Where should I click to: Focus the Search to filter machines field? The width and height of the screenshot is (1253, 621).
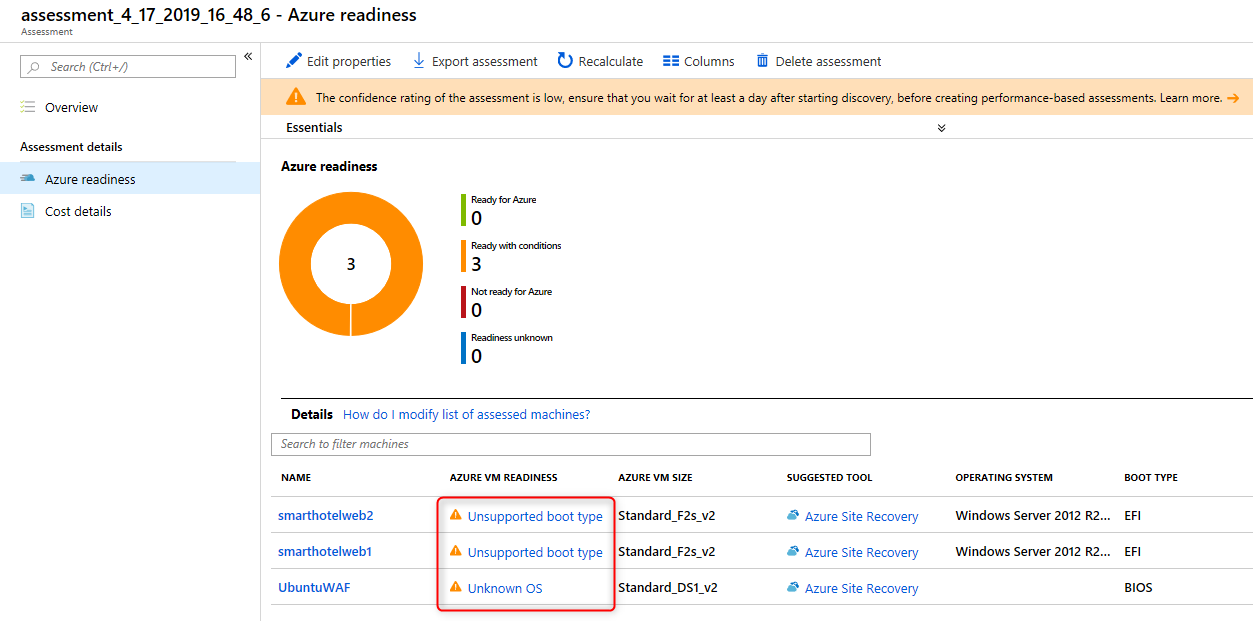point(571,444)
